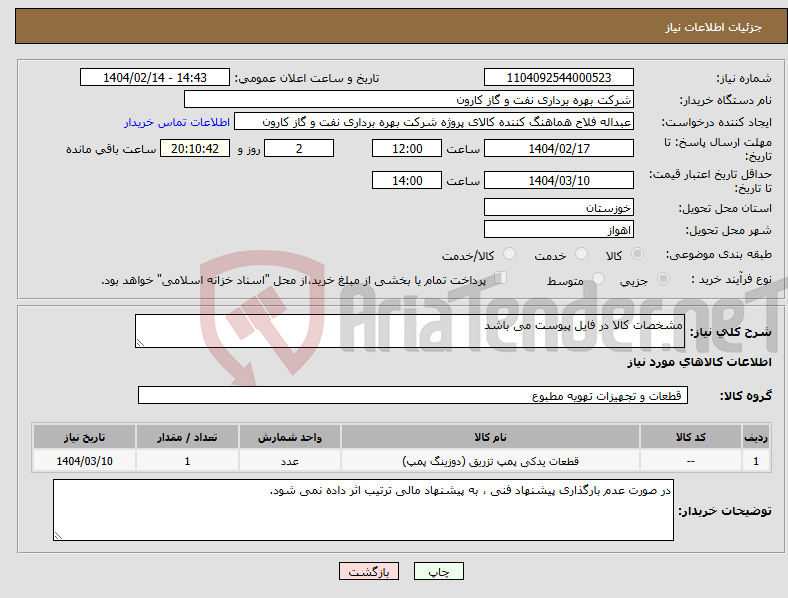
Task: Click the چاپ (print) button
Action: point(438,571)
